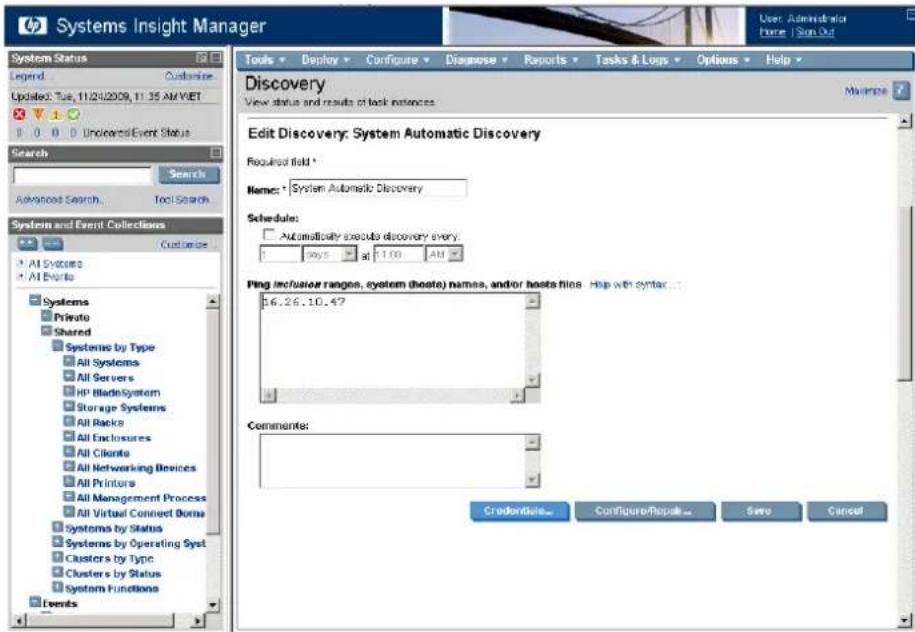The width and height of the screenshot is (915, 632).
Task: Open the Advanced Search link
Action: click(x=59, y=200)
